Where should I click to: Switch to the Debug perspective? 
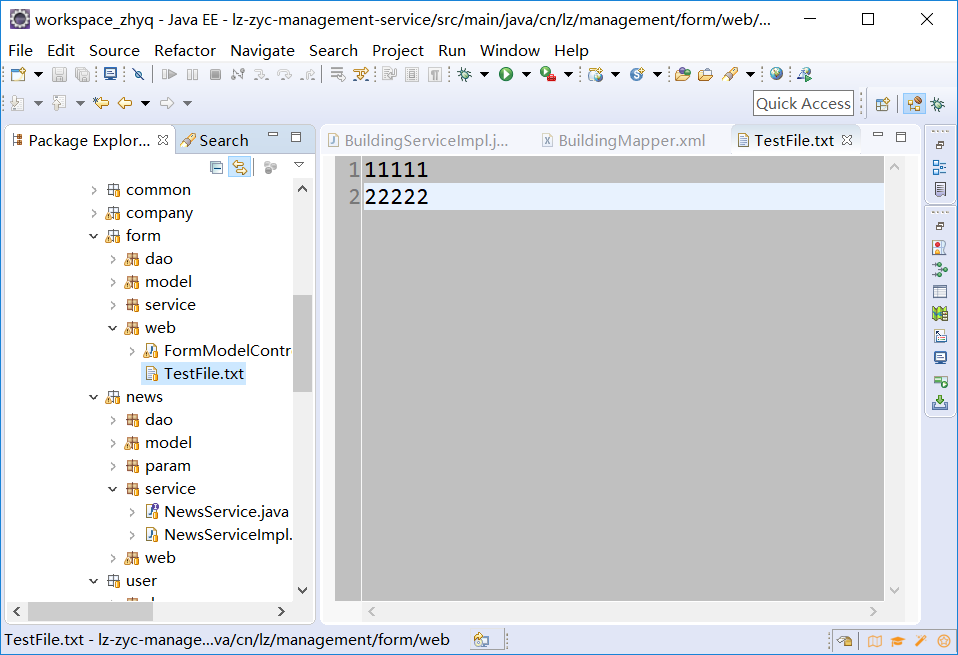pos(938,104)
